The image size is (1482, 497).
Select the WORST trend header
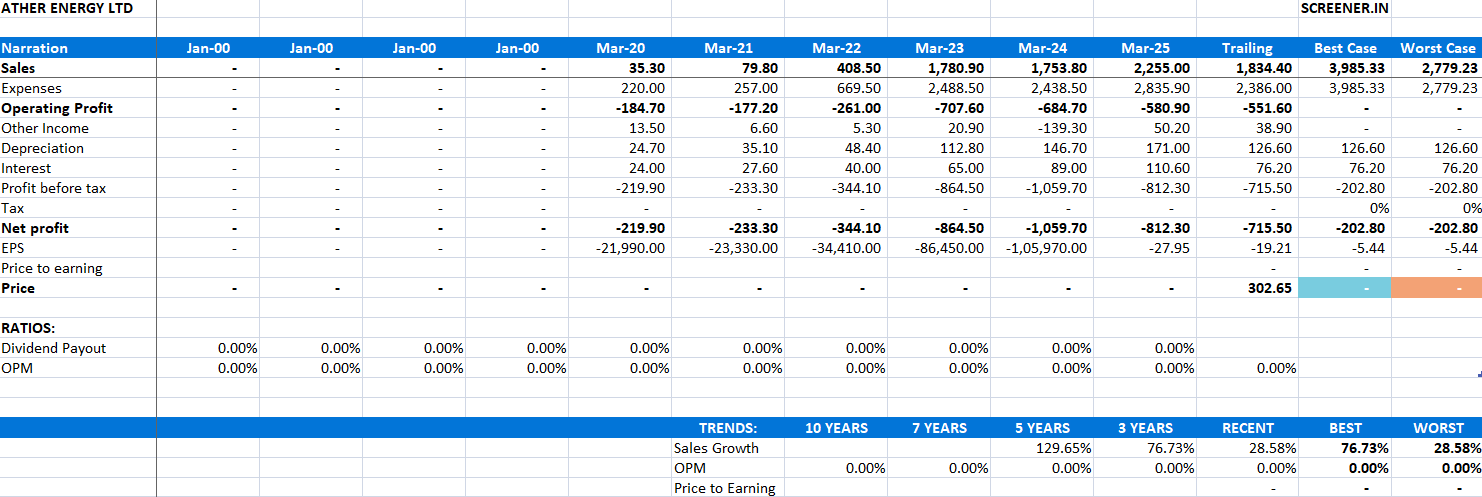click(x=1438, y=428)
